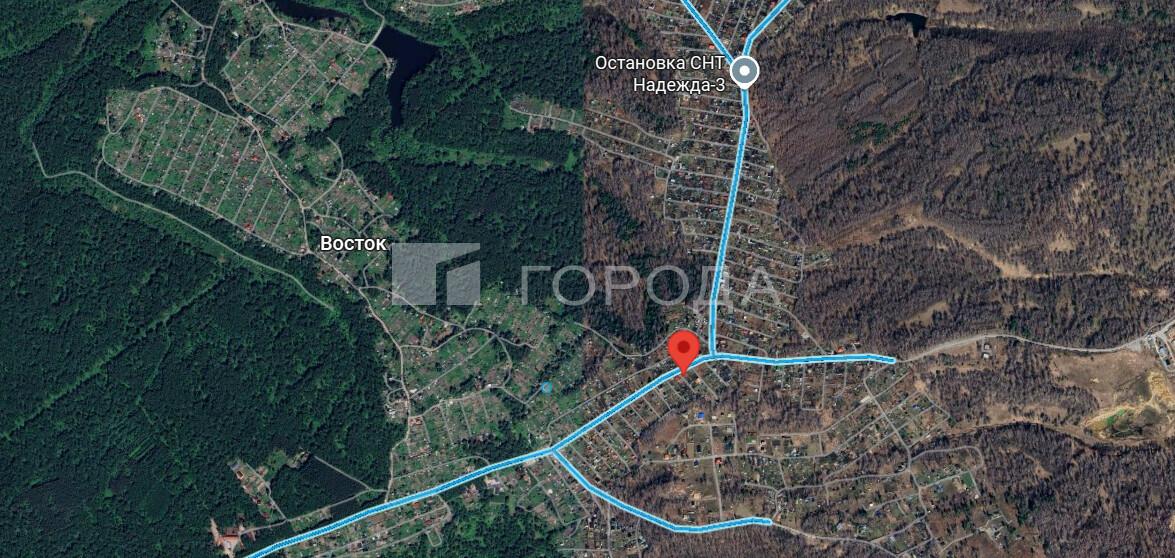The image size is (1175, 558).
Task: Select the Надежда-3 bus stop marker icon
Action: click(745, 73)
